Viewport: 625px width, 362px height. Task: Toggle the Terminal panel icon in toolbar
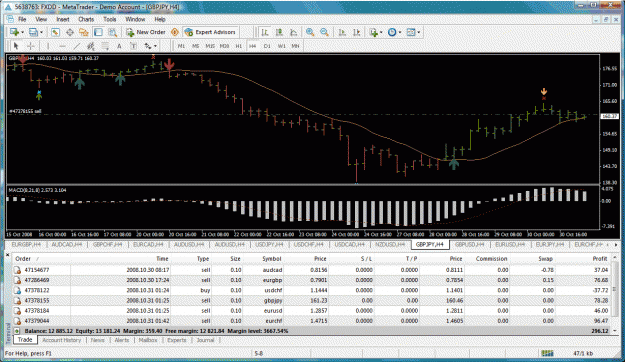pyautogui.click(x=98, y=32)
